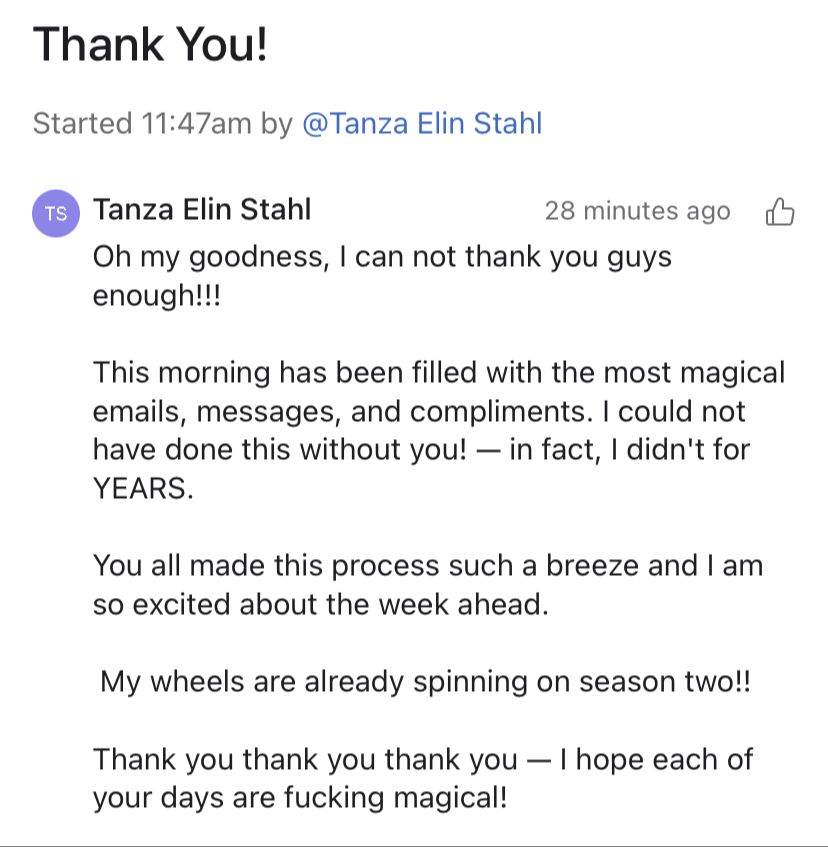Like the message with the thumbs-up icon
Screen dimensions: 828x847
click(x=780, y=212)
